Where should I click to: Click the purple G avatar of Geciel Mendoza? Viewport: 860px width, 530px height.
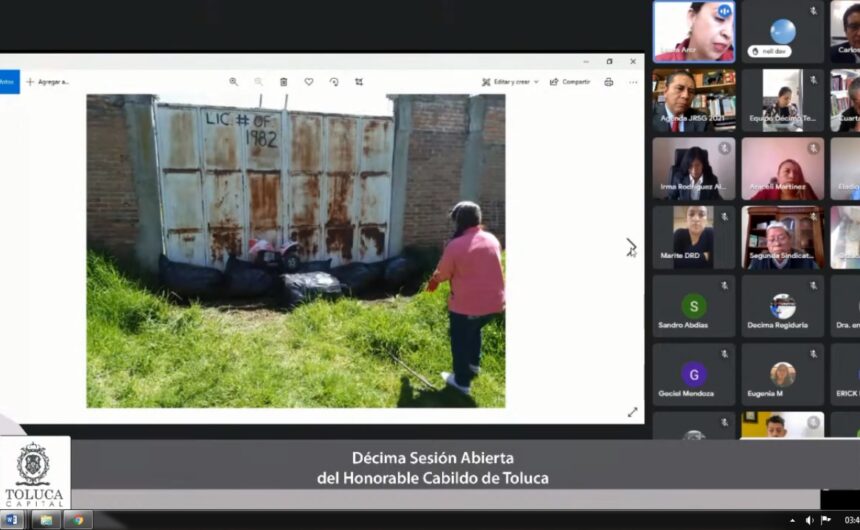point(694,374)
